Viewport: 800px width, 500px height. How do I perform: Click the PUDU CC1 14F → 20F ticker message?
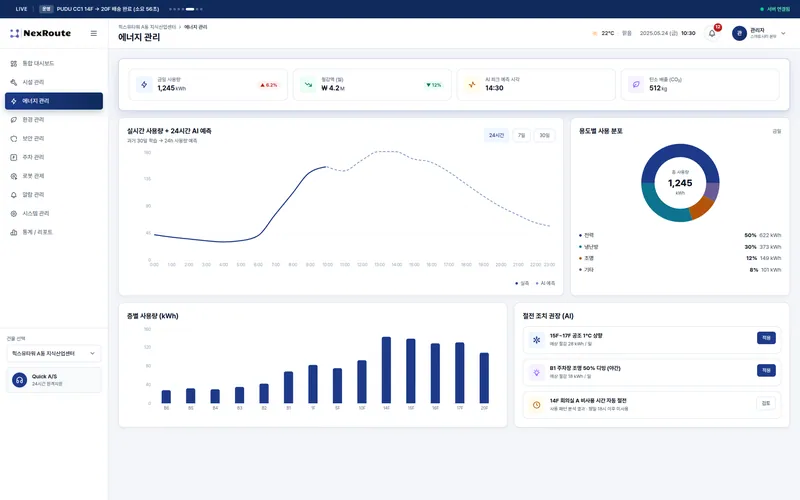tap(108, 9)
